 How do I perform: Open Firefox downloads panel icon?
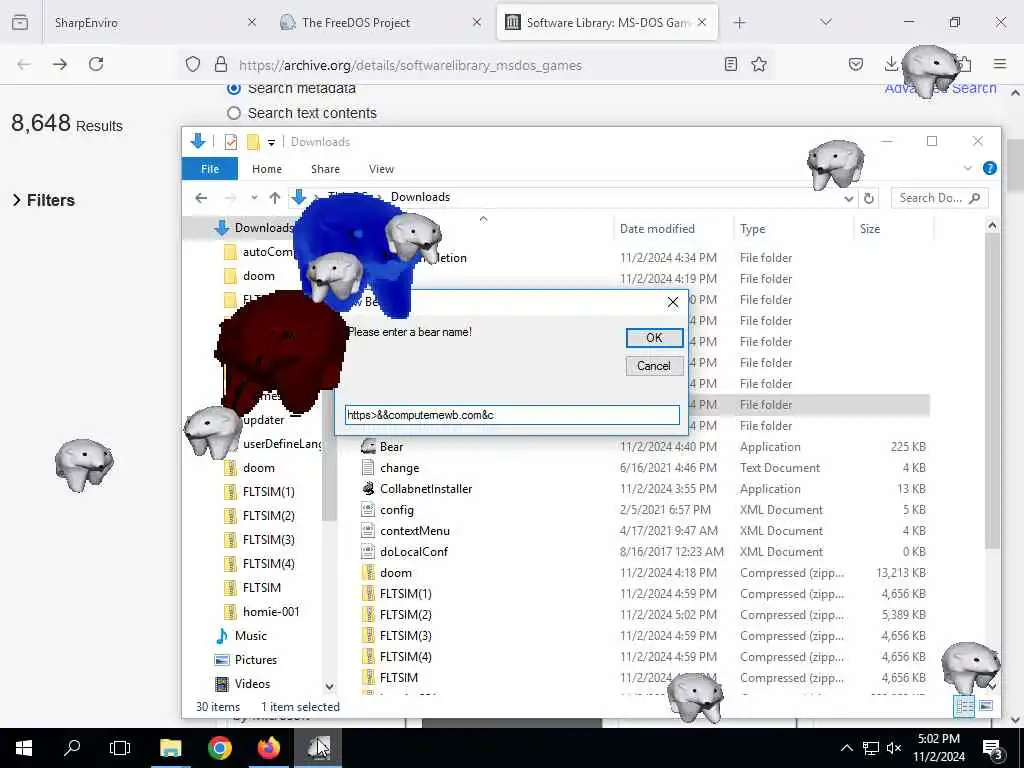(x=891, y=64)
